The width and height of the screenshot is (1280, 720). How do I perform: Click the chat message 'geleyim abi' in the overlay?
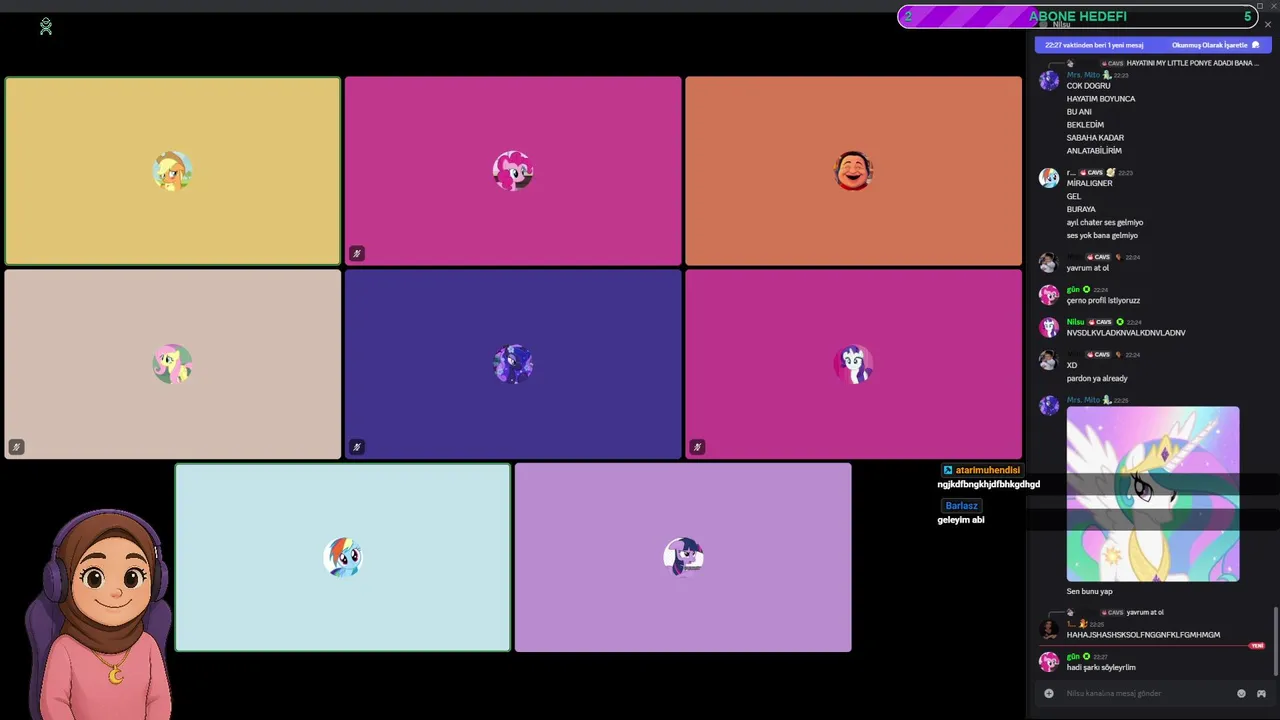[961, 520]
